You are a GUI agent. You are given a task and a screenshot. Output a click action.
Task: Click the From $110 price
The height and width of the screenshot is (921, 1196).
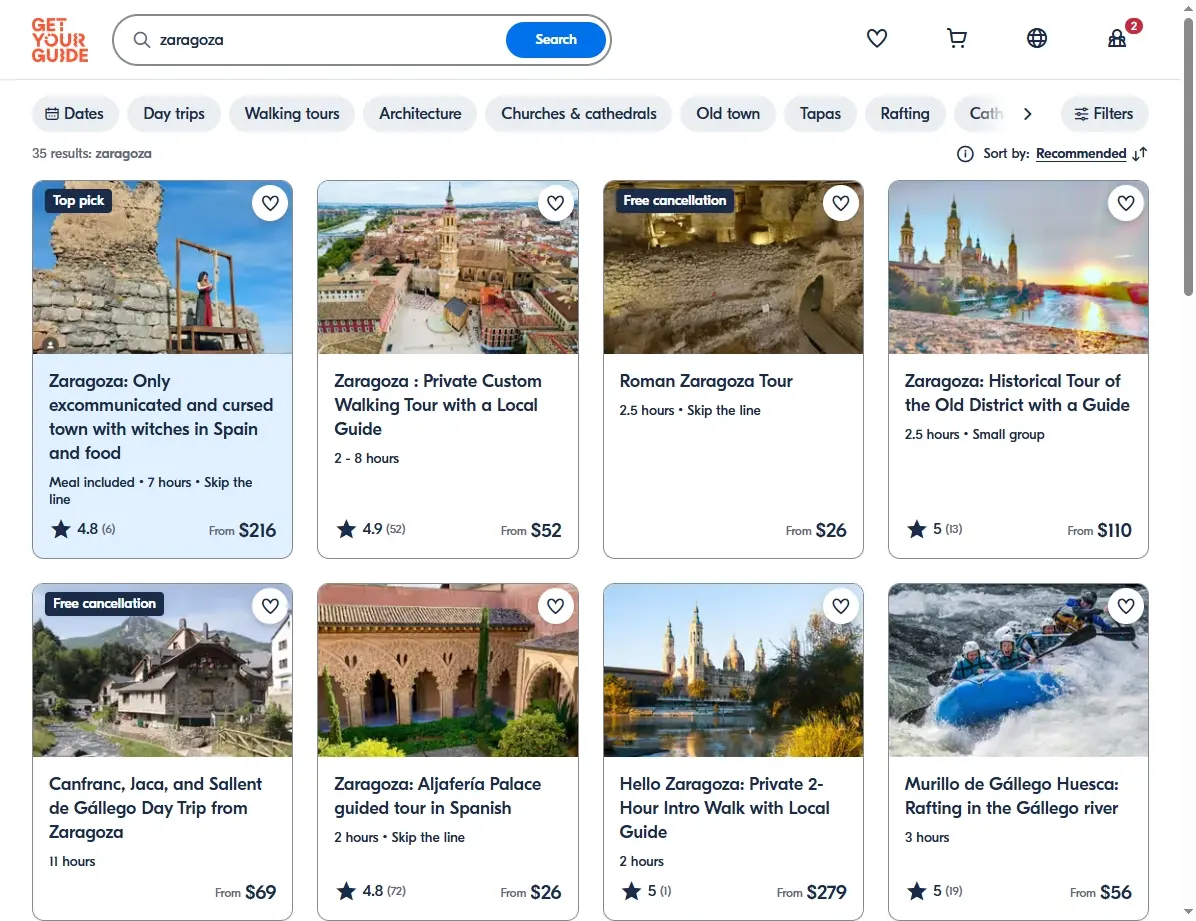pos(1099,530)
